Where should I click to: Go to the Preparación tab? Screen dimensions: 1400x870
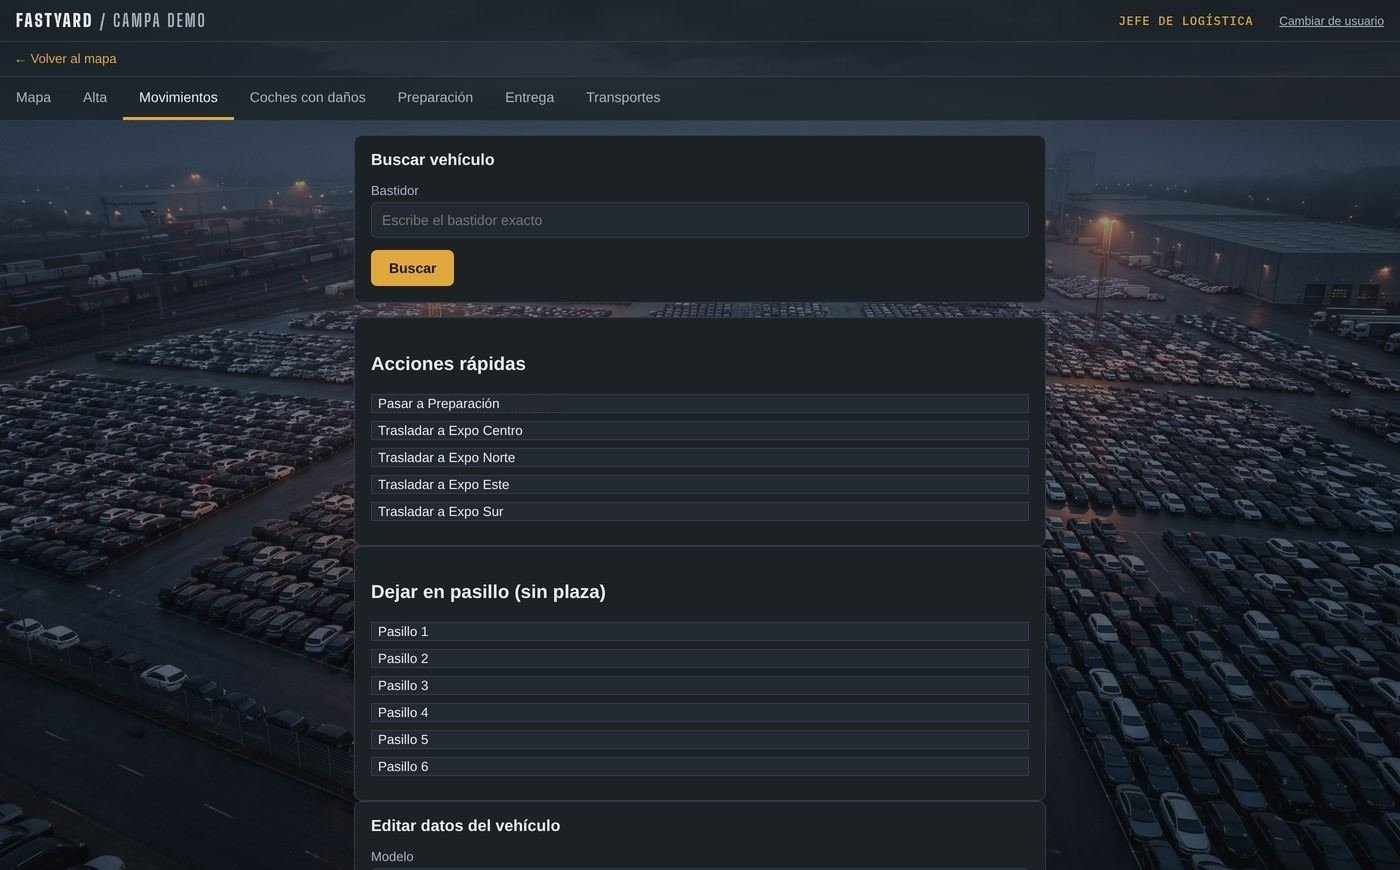435,98
